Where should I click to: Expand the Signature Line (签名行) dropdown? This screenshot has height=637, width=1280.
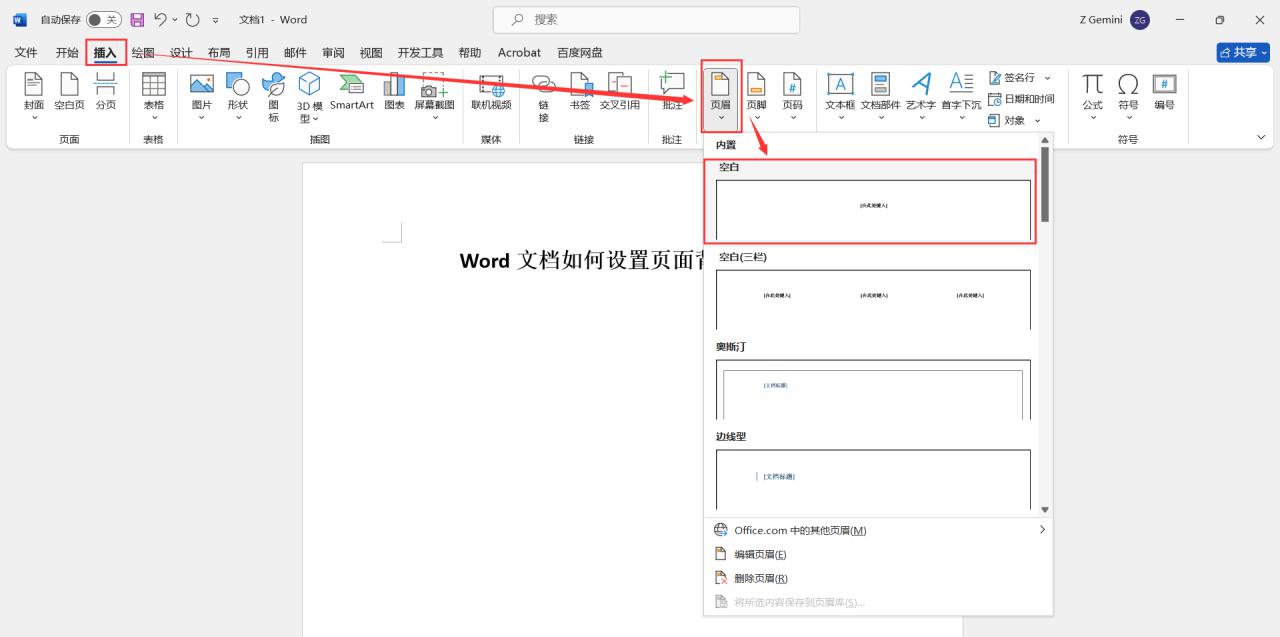1048,78
